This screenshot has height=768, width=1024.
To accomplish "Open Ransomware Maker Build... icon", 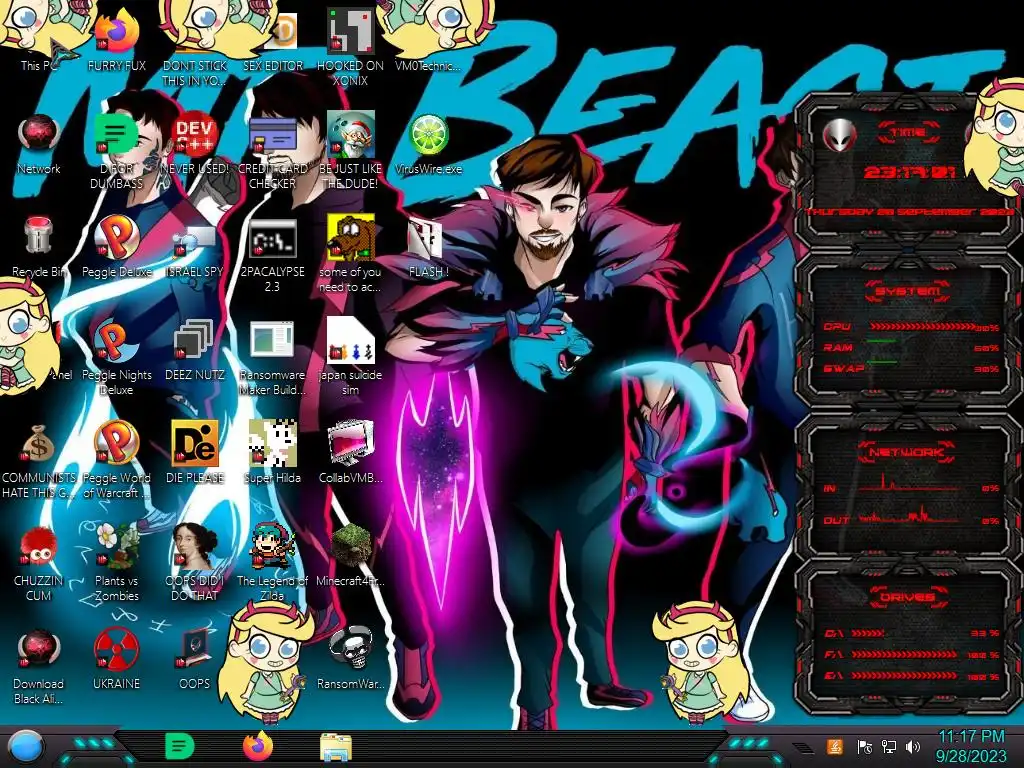I will click(272, 358).
